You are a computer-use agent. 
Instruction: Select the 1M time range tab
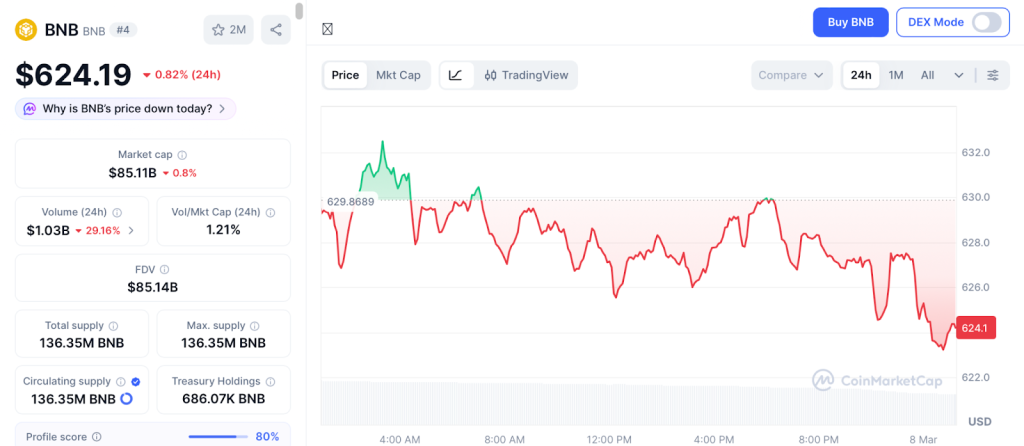(896, 75)
